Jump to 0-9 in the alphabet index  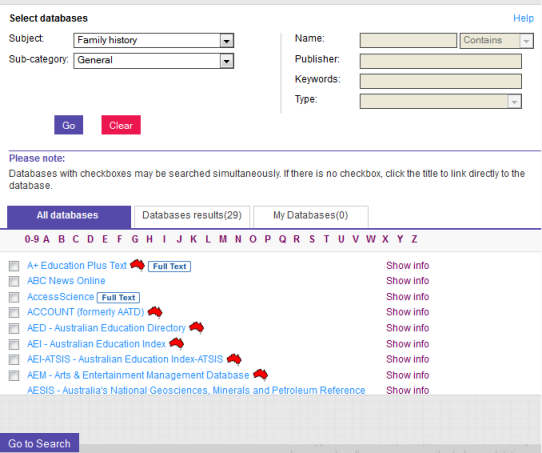tap(32, 239)
